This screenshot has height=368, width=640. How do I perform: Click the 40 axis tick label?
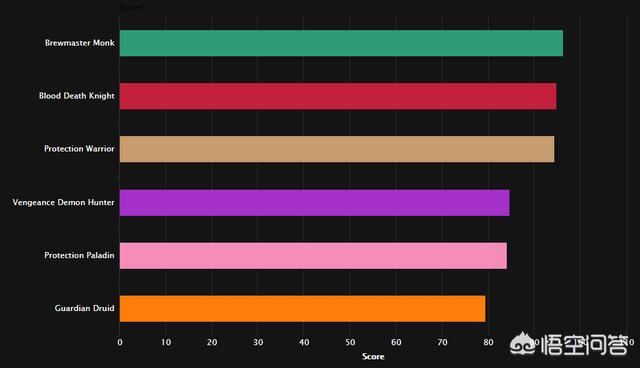click(304, 342)
